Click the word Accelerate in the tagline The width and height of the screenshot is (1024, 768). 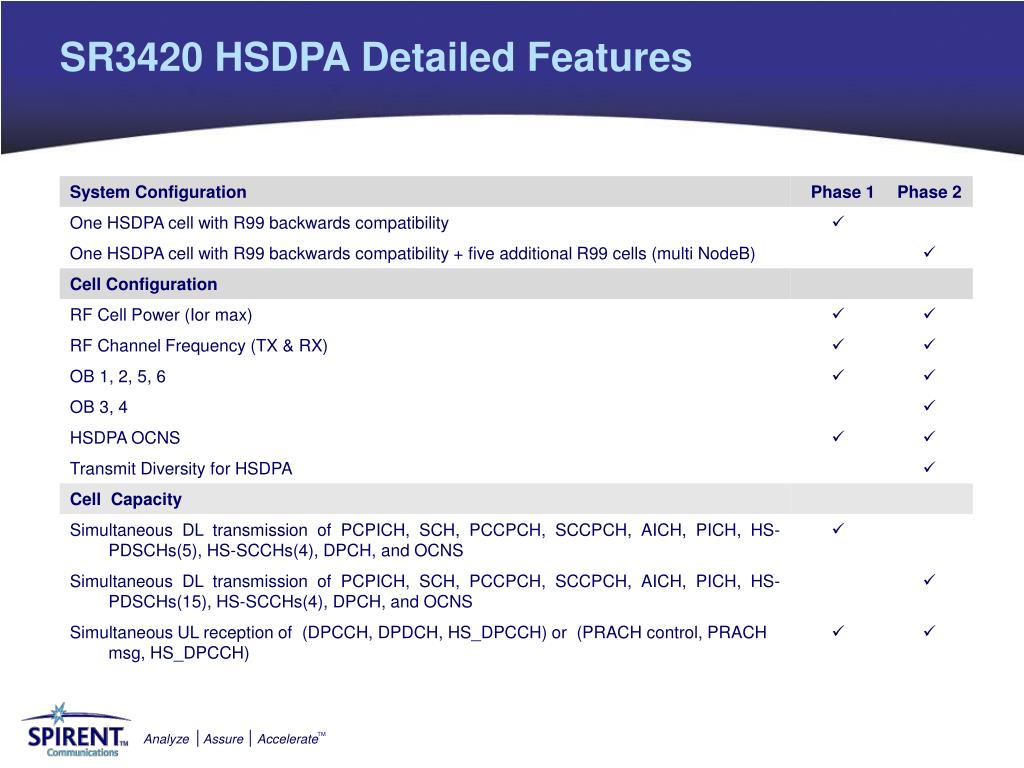(x=287, y=739)
